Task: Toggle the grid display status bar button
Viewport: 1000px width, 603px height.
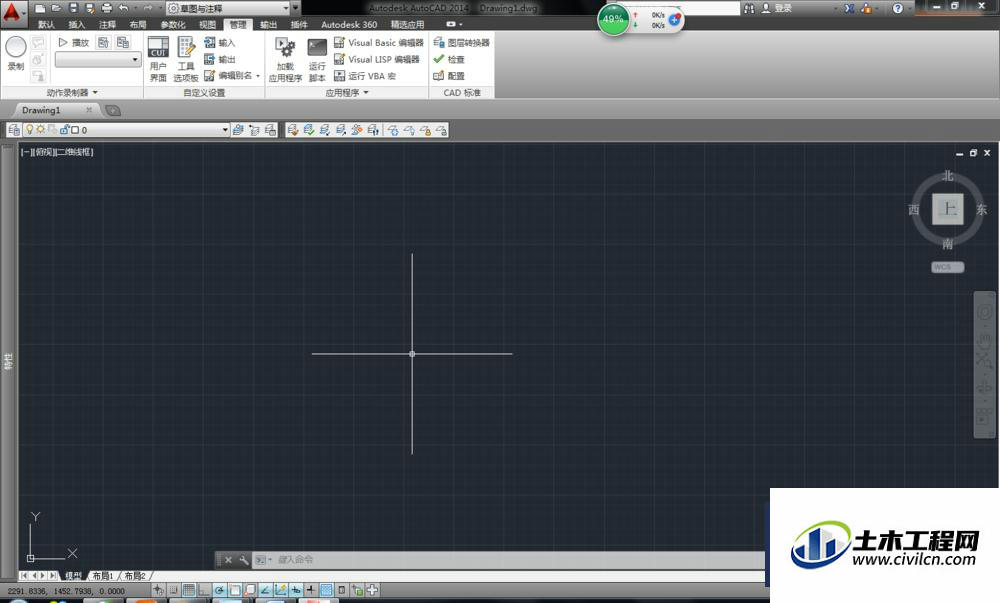Action: (x=189, y=590)
